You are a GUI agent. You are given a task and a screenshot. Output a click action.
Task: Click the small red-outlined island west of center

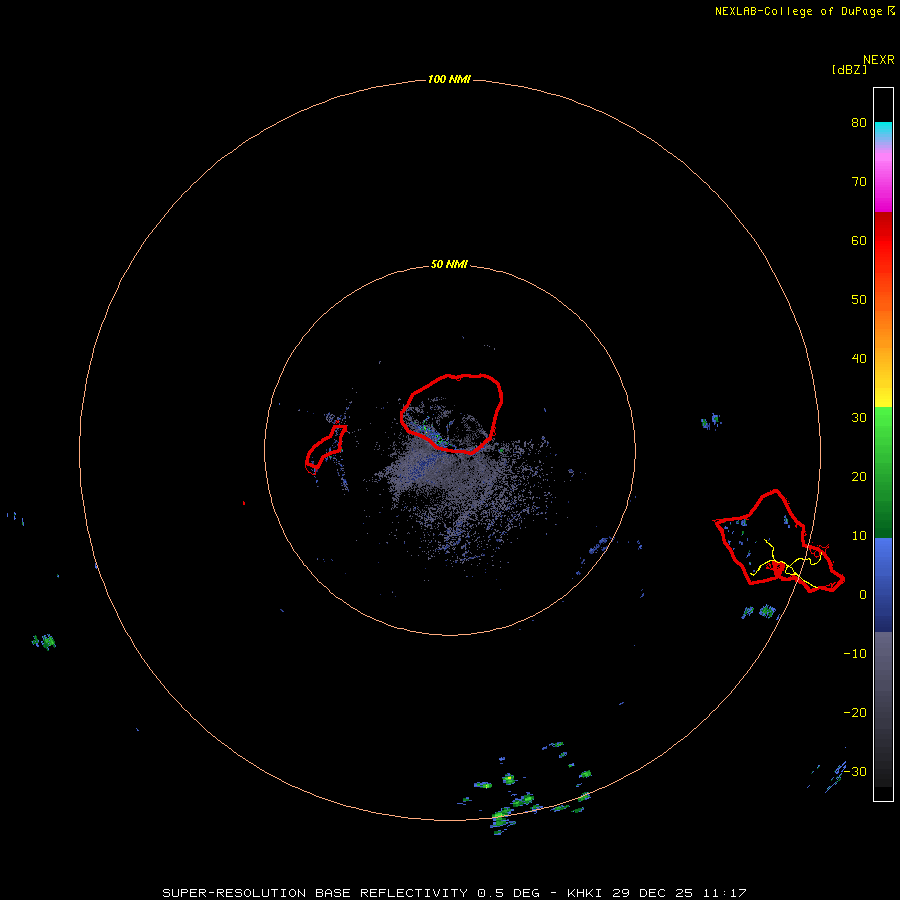point(325,448)
